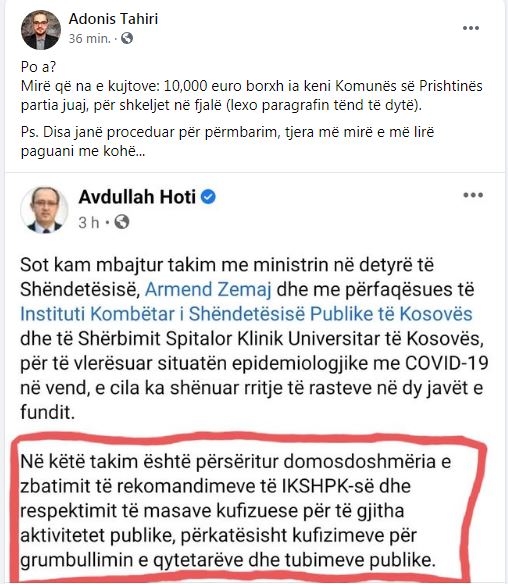The width and height of the screenshot is (508, 584).
Task: Open the three-dot options on Avdullah Hoti's post
Action: (x=473, y=195)
